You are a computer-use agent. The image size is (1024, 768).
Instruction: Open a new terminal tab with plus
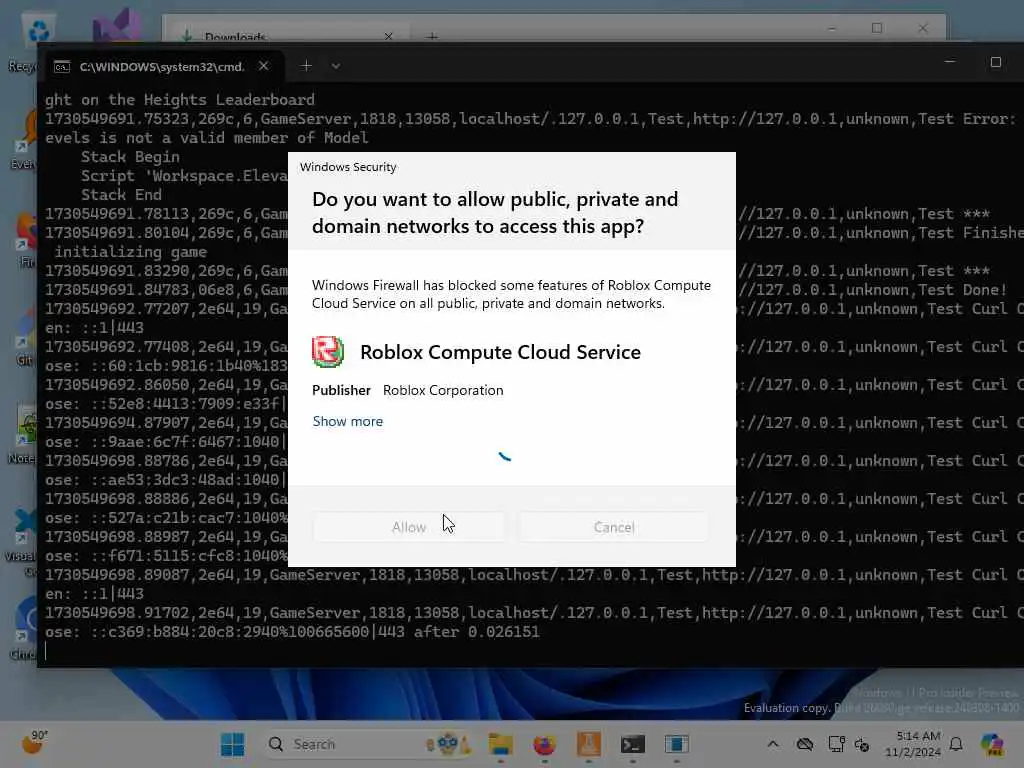click(306, 66)
